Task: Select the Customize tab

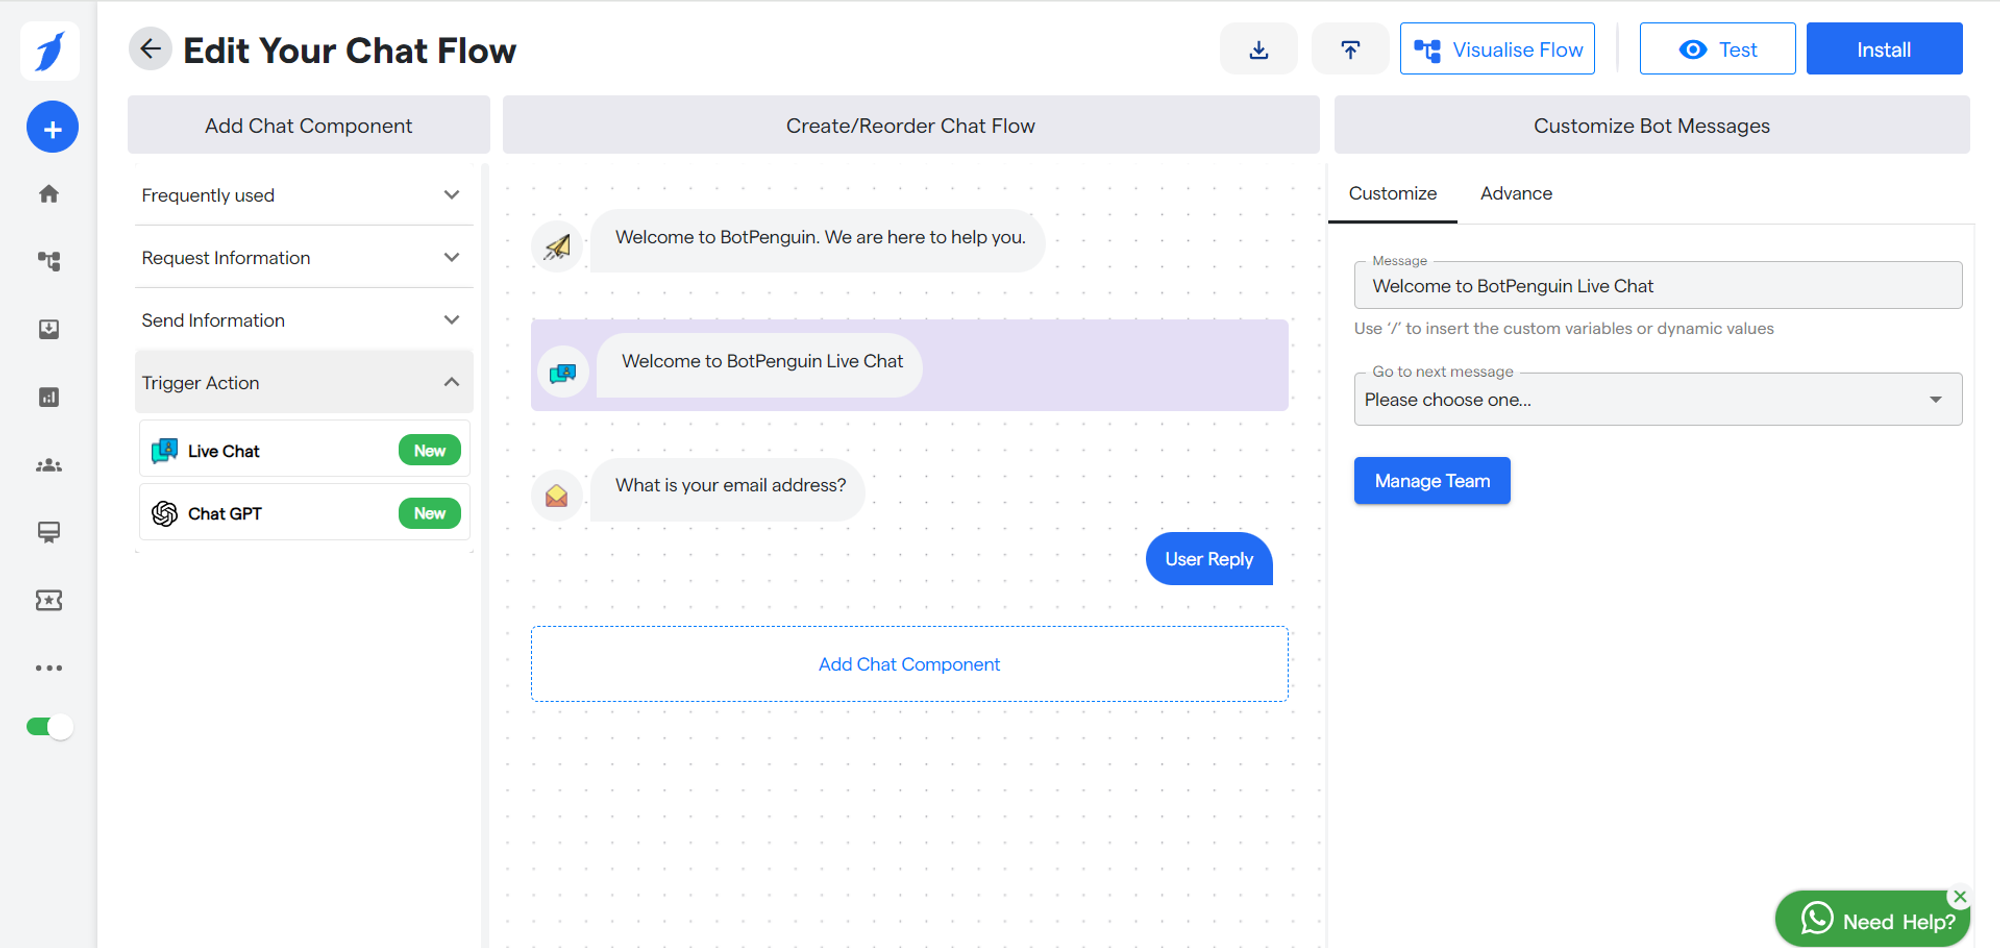Action: coord(1392,194)
